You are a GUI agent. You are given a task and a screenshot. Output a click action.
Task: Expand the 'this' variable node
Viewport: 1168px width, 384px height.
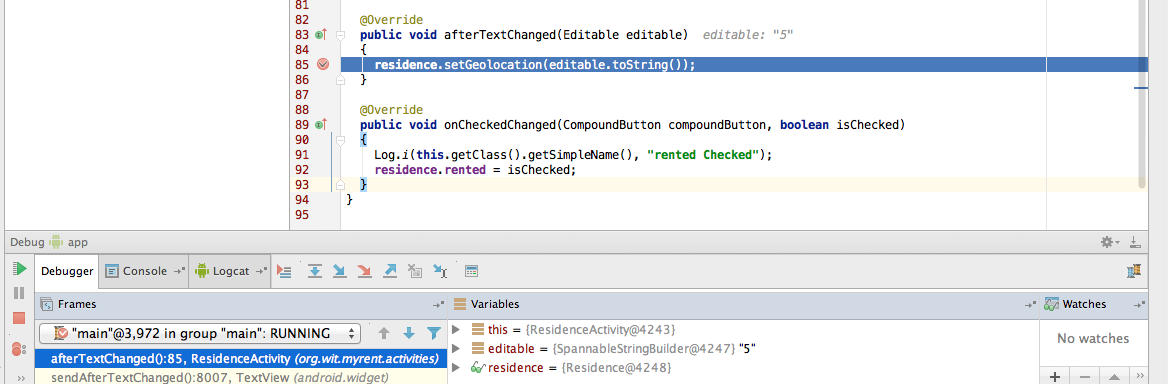(457, 329)
